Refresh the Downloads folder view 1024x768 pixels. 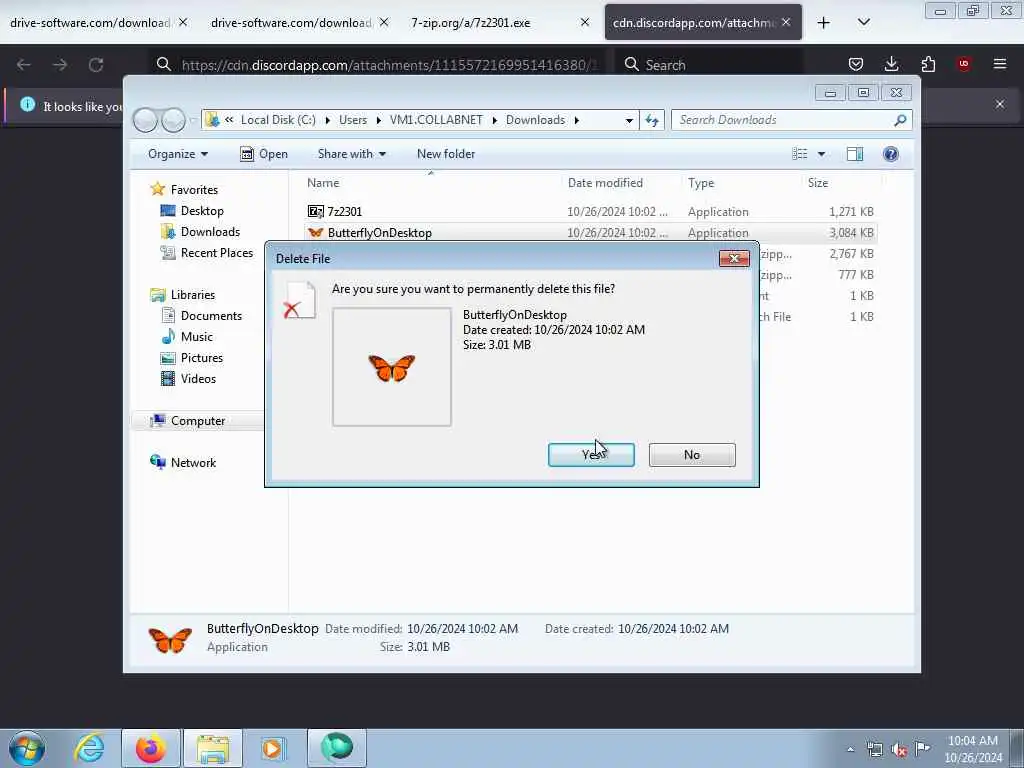[x=652, y=120]
